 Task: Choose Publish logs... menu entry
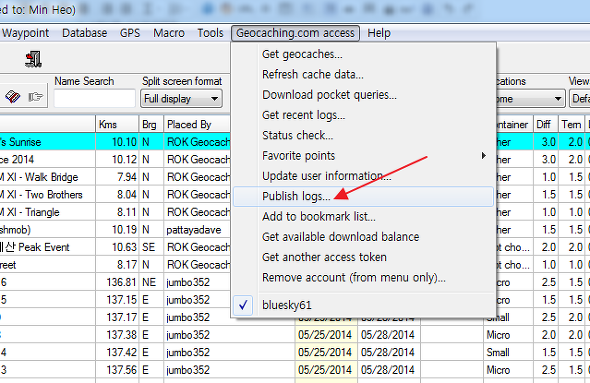363,196
